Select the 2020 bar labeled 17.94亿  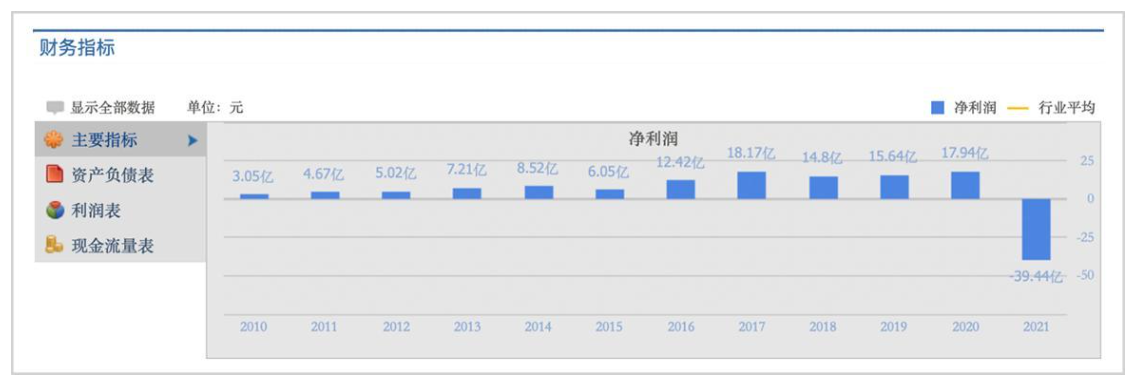coord(965,185)
